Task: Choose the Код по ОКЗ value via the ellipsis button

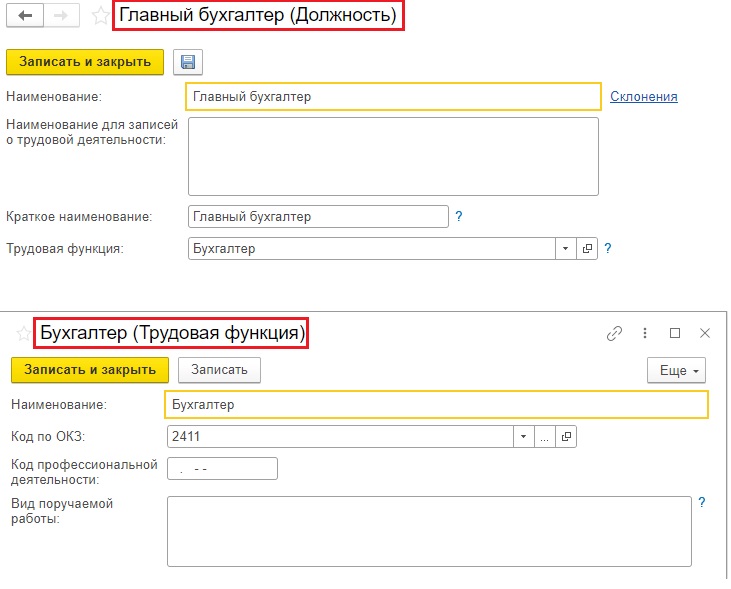Action: (x=545, y=437)
